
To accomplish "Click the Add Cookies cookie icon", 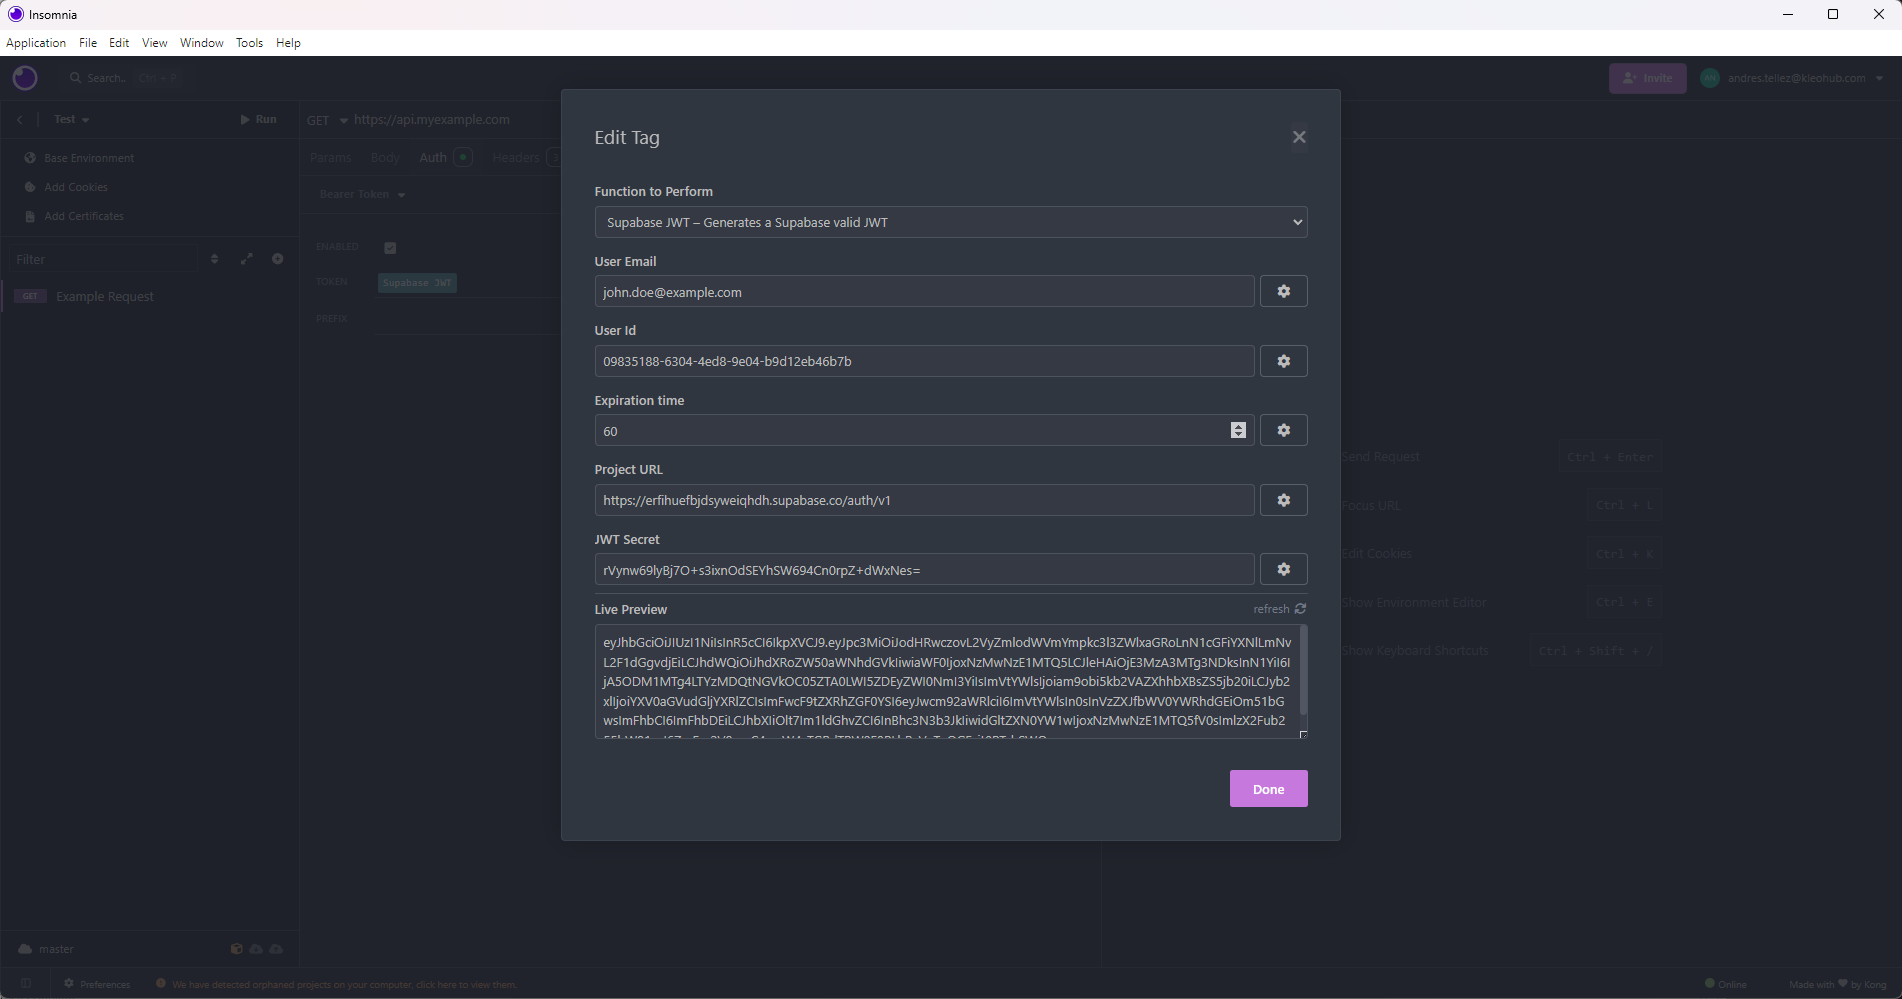I will 30,187.
